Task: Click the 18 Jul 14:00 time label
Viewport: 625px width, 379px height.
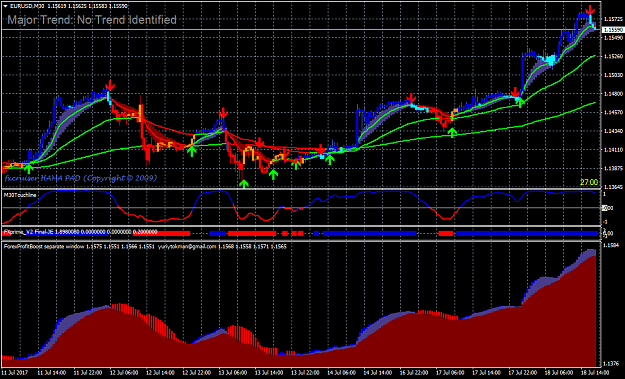Action: coord(595,373)
